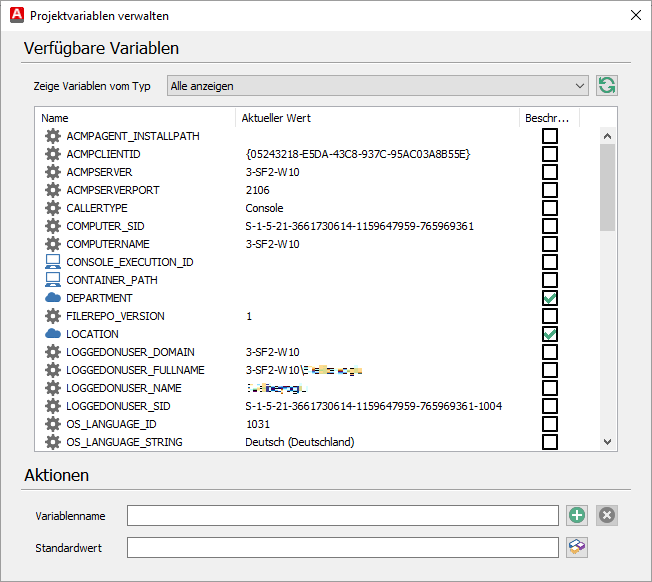Click the cloud icon next to DEPARTMENT
This screenshot has height=582, width=652.
(53, 298)
